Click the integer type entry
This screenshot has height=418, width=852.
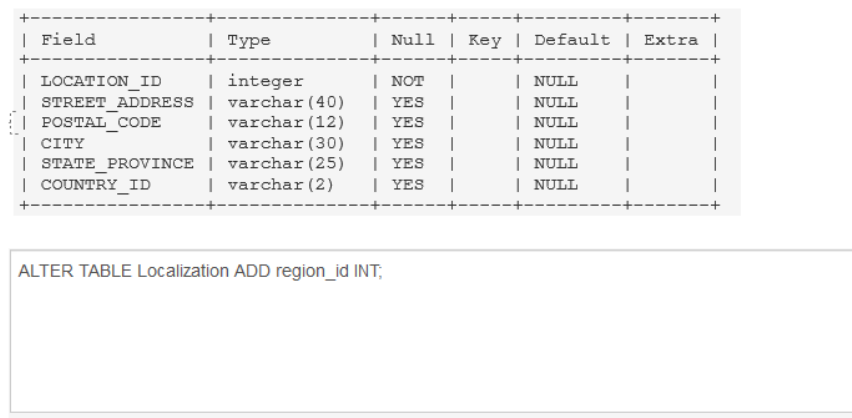tap(258, 82)
